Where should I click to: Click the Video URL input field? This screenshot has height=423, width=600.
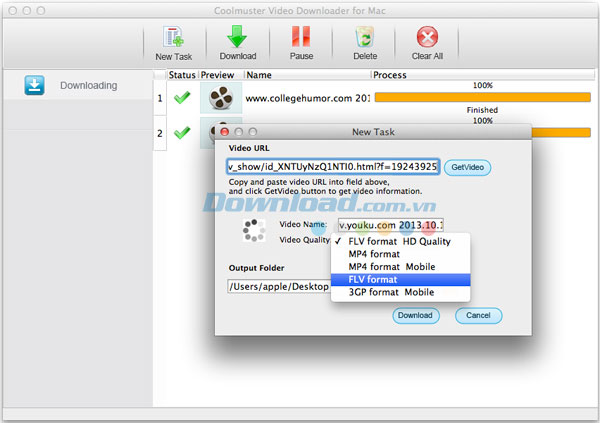(333, 167)
